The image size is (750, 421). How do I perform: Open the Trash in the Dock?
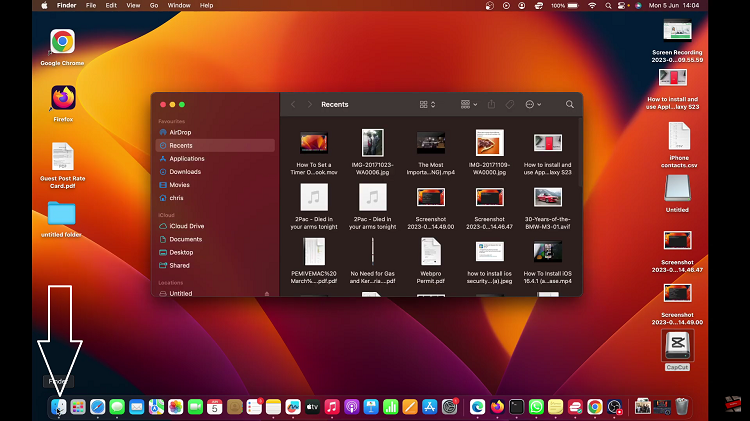[x=682, y=407]
